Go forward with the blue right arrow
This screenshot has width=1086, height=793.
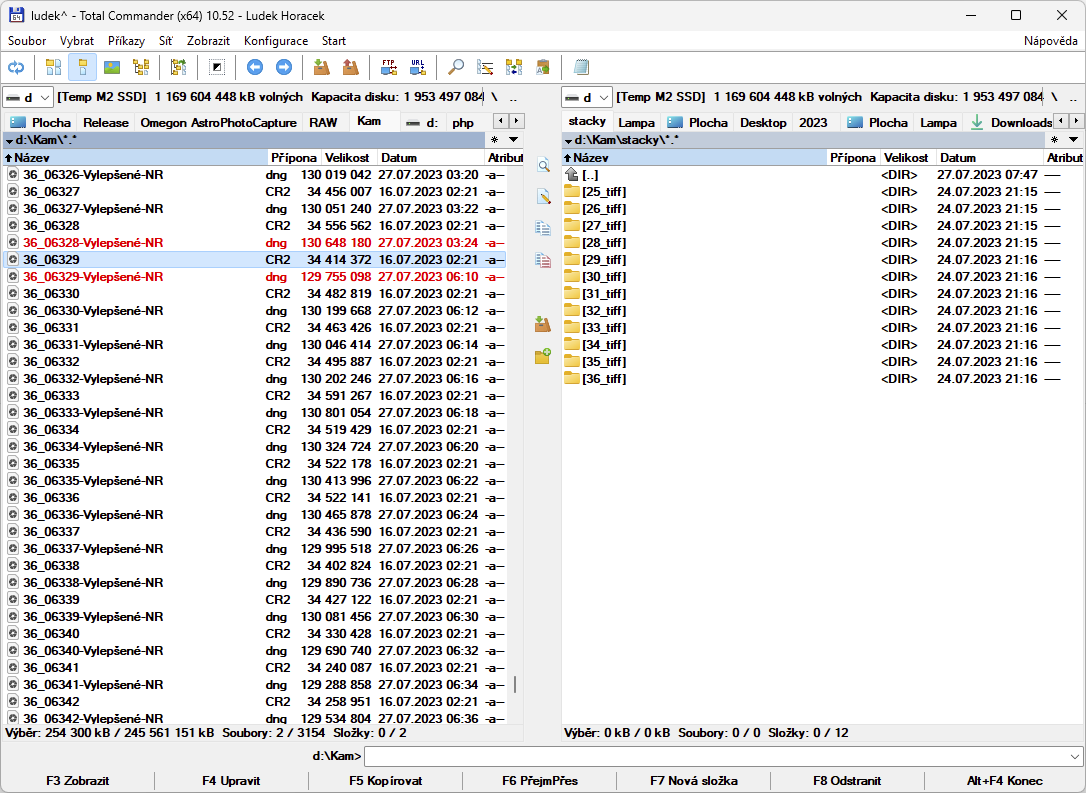[x=284, y=67]
